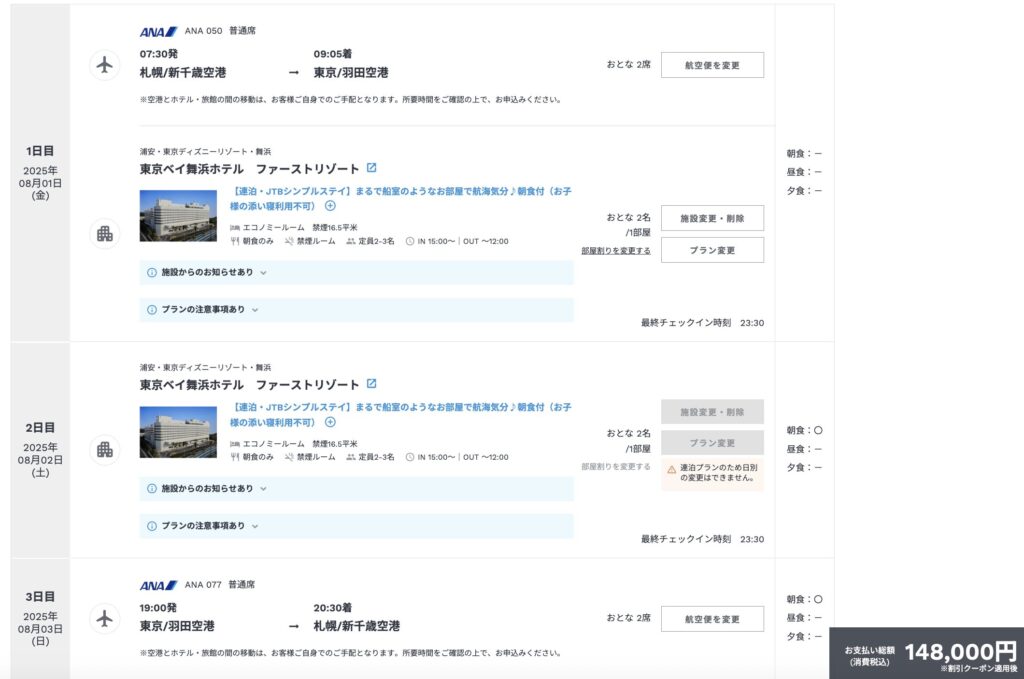This screenshot has height=679, width=1024.
Task: Click ANA logo of flight ANA 077
Action: click(158, 585)
